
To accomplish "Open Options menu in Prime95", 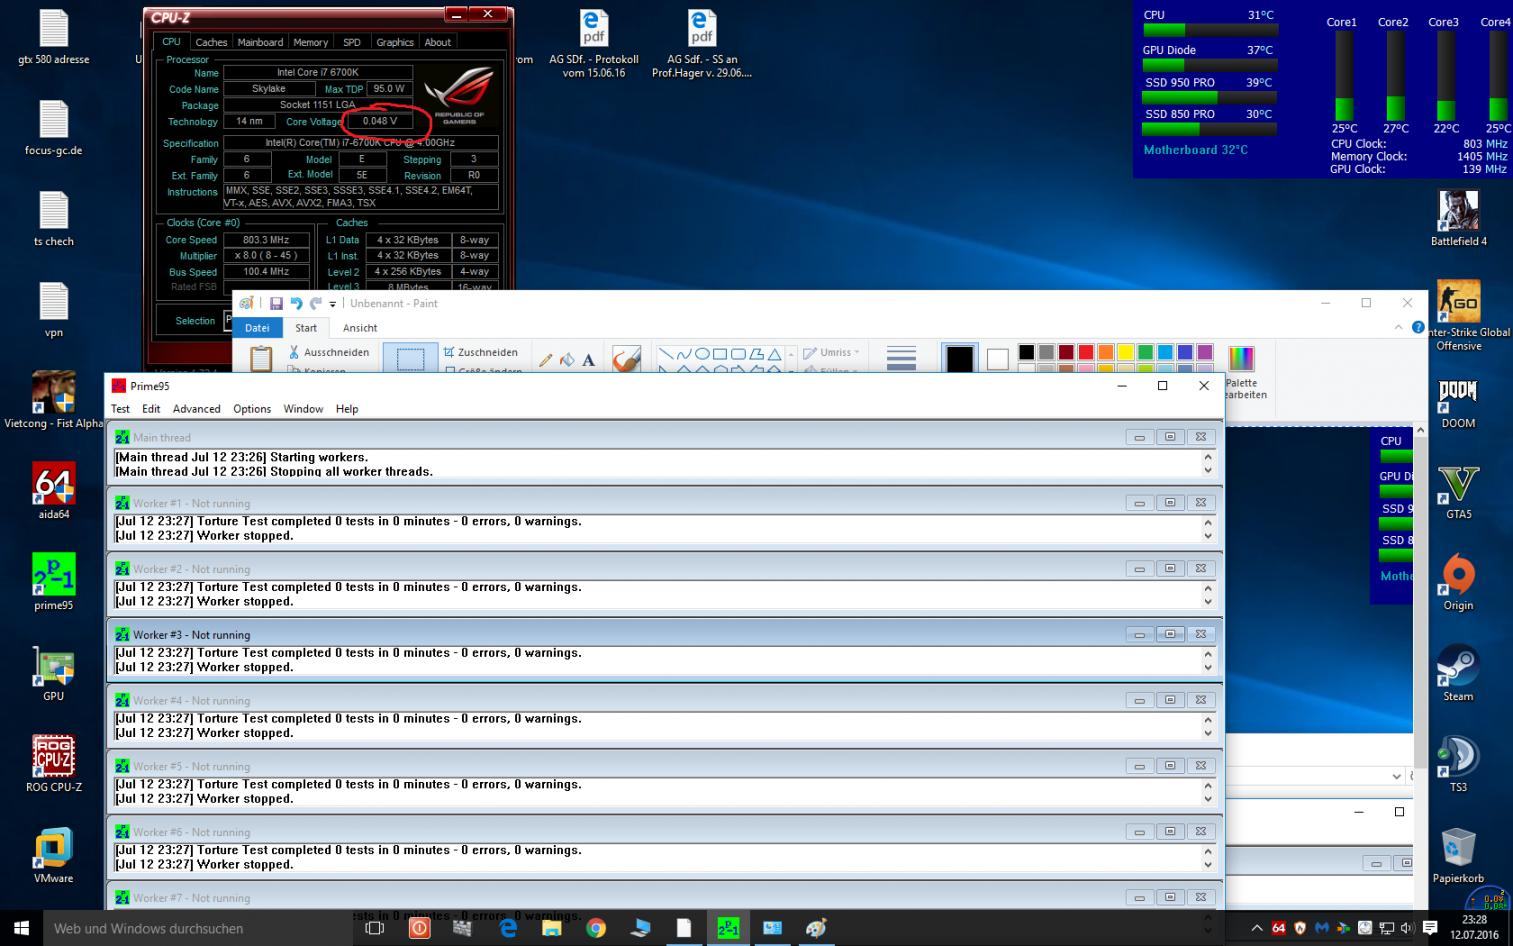I will [x=252, y=409].
